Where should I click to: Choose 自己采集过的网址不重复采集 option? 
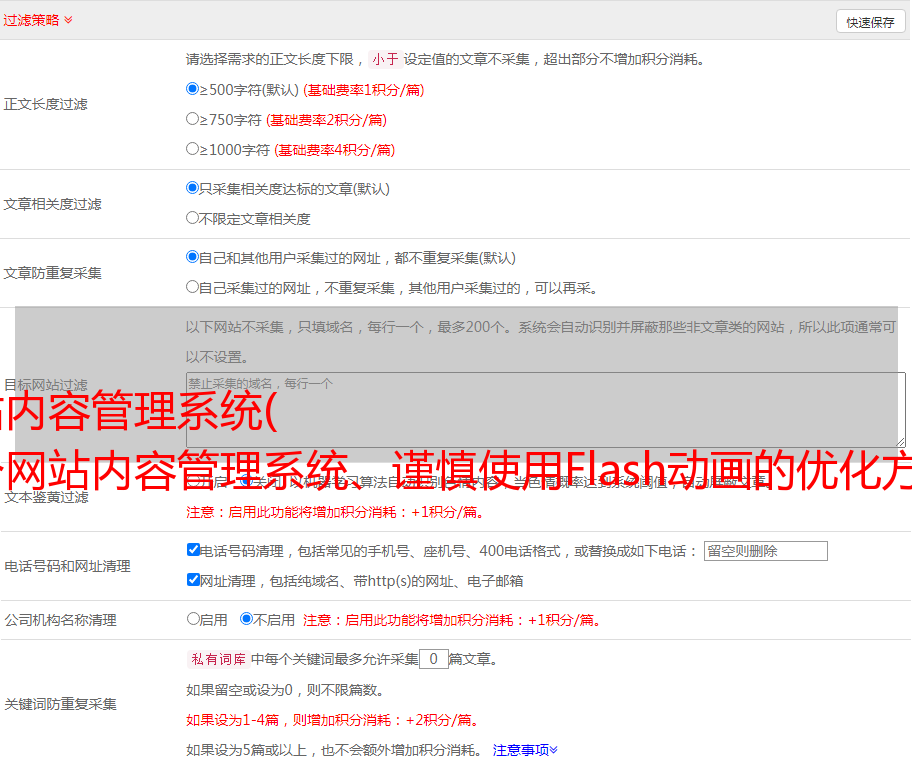pos(193,287)
